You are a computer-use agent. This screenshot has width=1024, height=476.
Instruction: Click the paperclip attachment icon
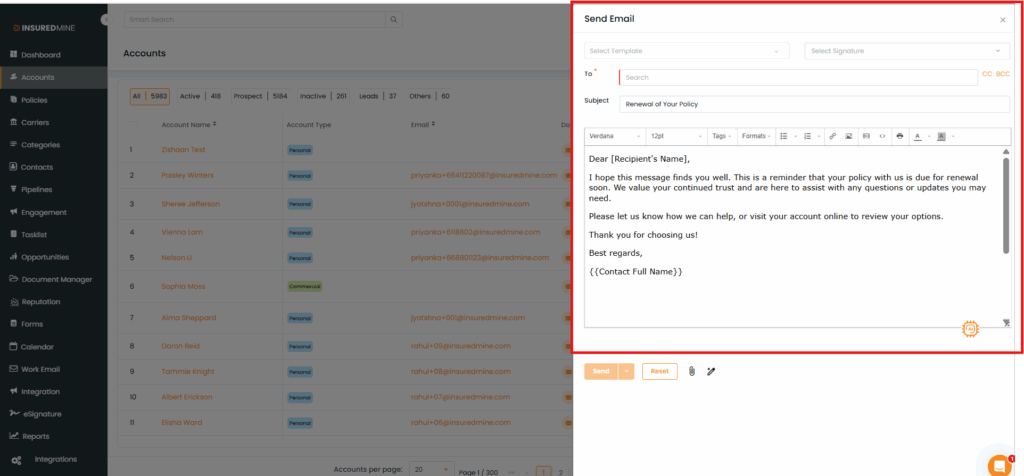[x=691, y=371]
